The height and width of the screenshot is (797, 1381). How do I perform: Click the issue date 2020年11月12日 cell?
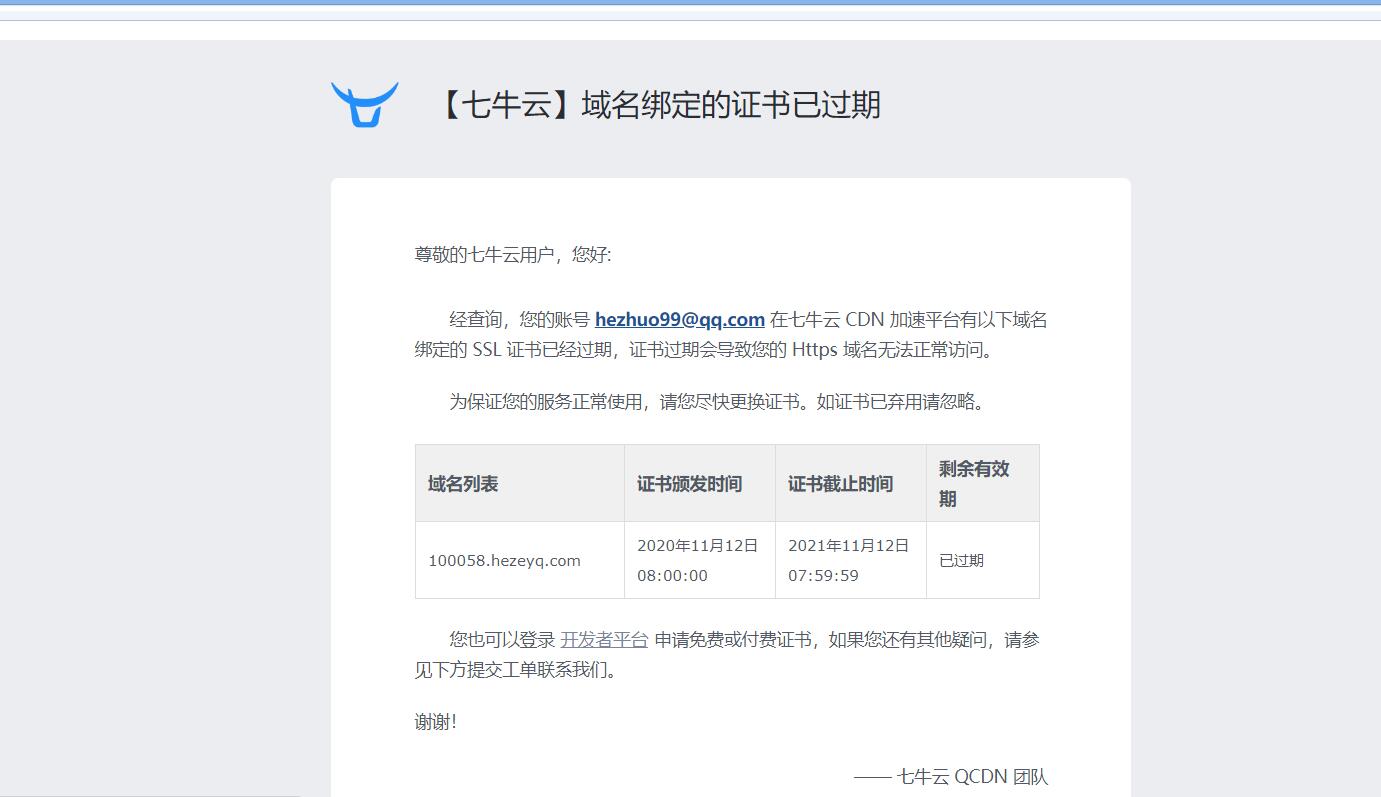pos(700,560)
